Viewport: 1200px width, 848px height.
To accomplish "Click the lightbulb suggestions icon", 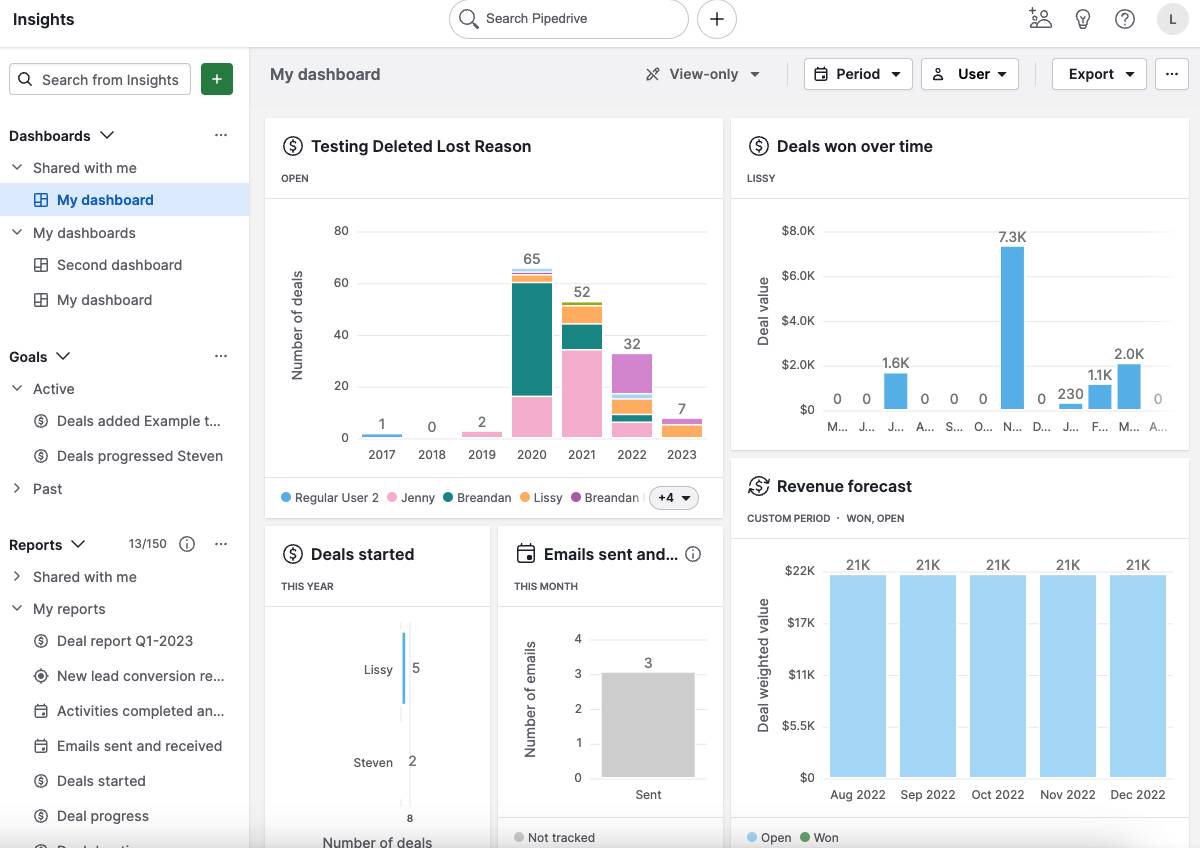I will point(1082,18).
